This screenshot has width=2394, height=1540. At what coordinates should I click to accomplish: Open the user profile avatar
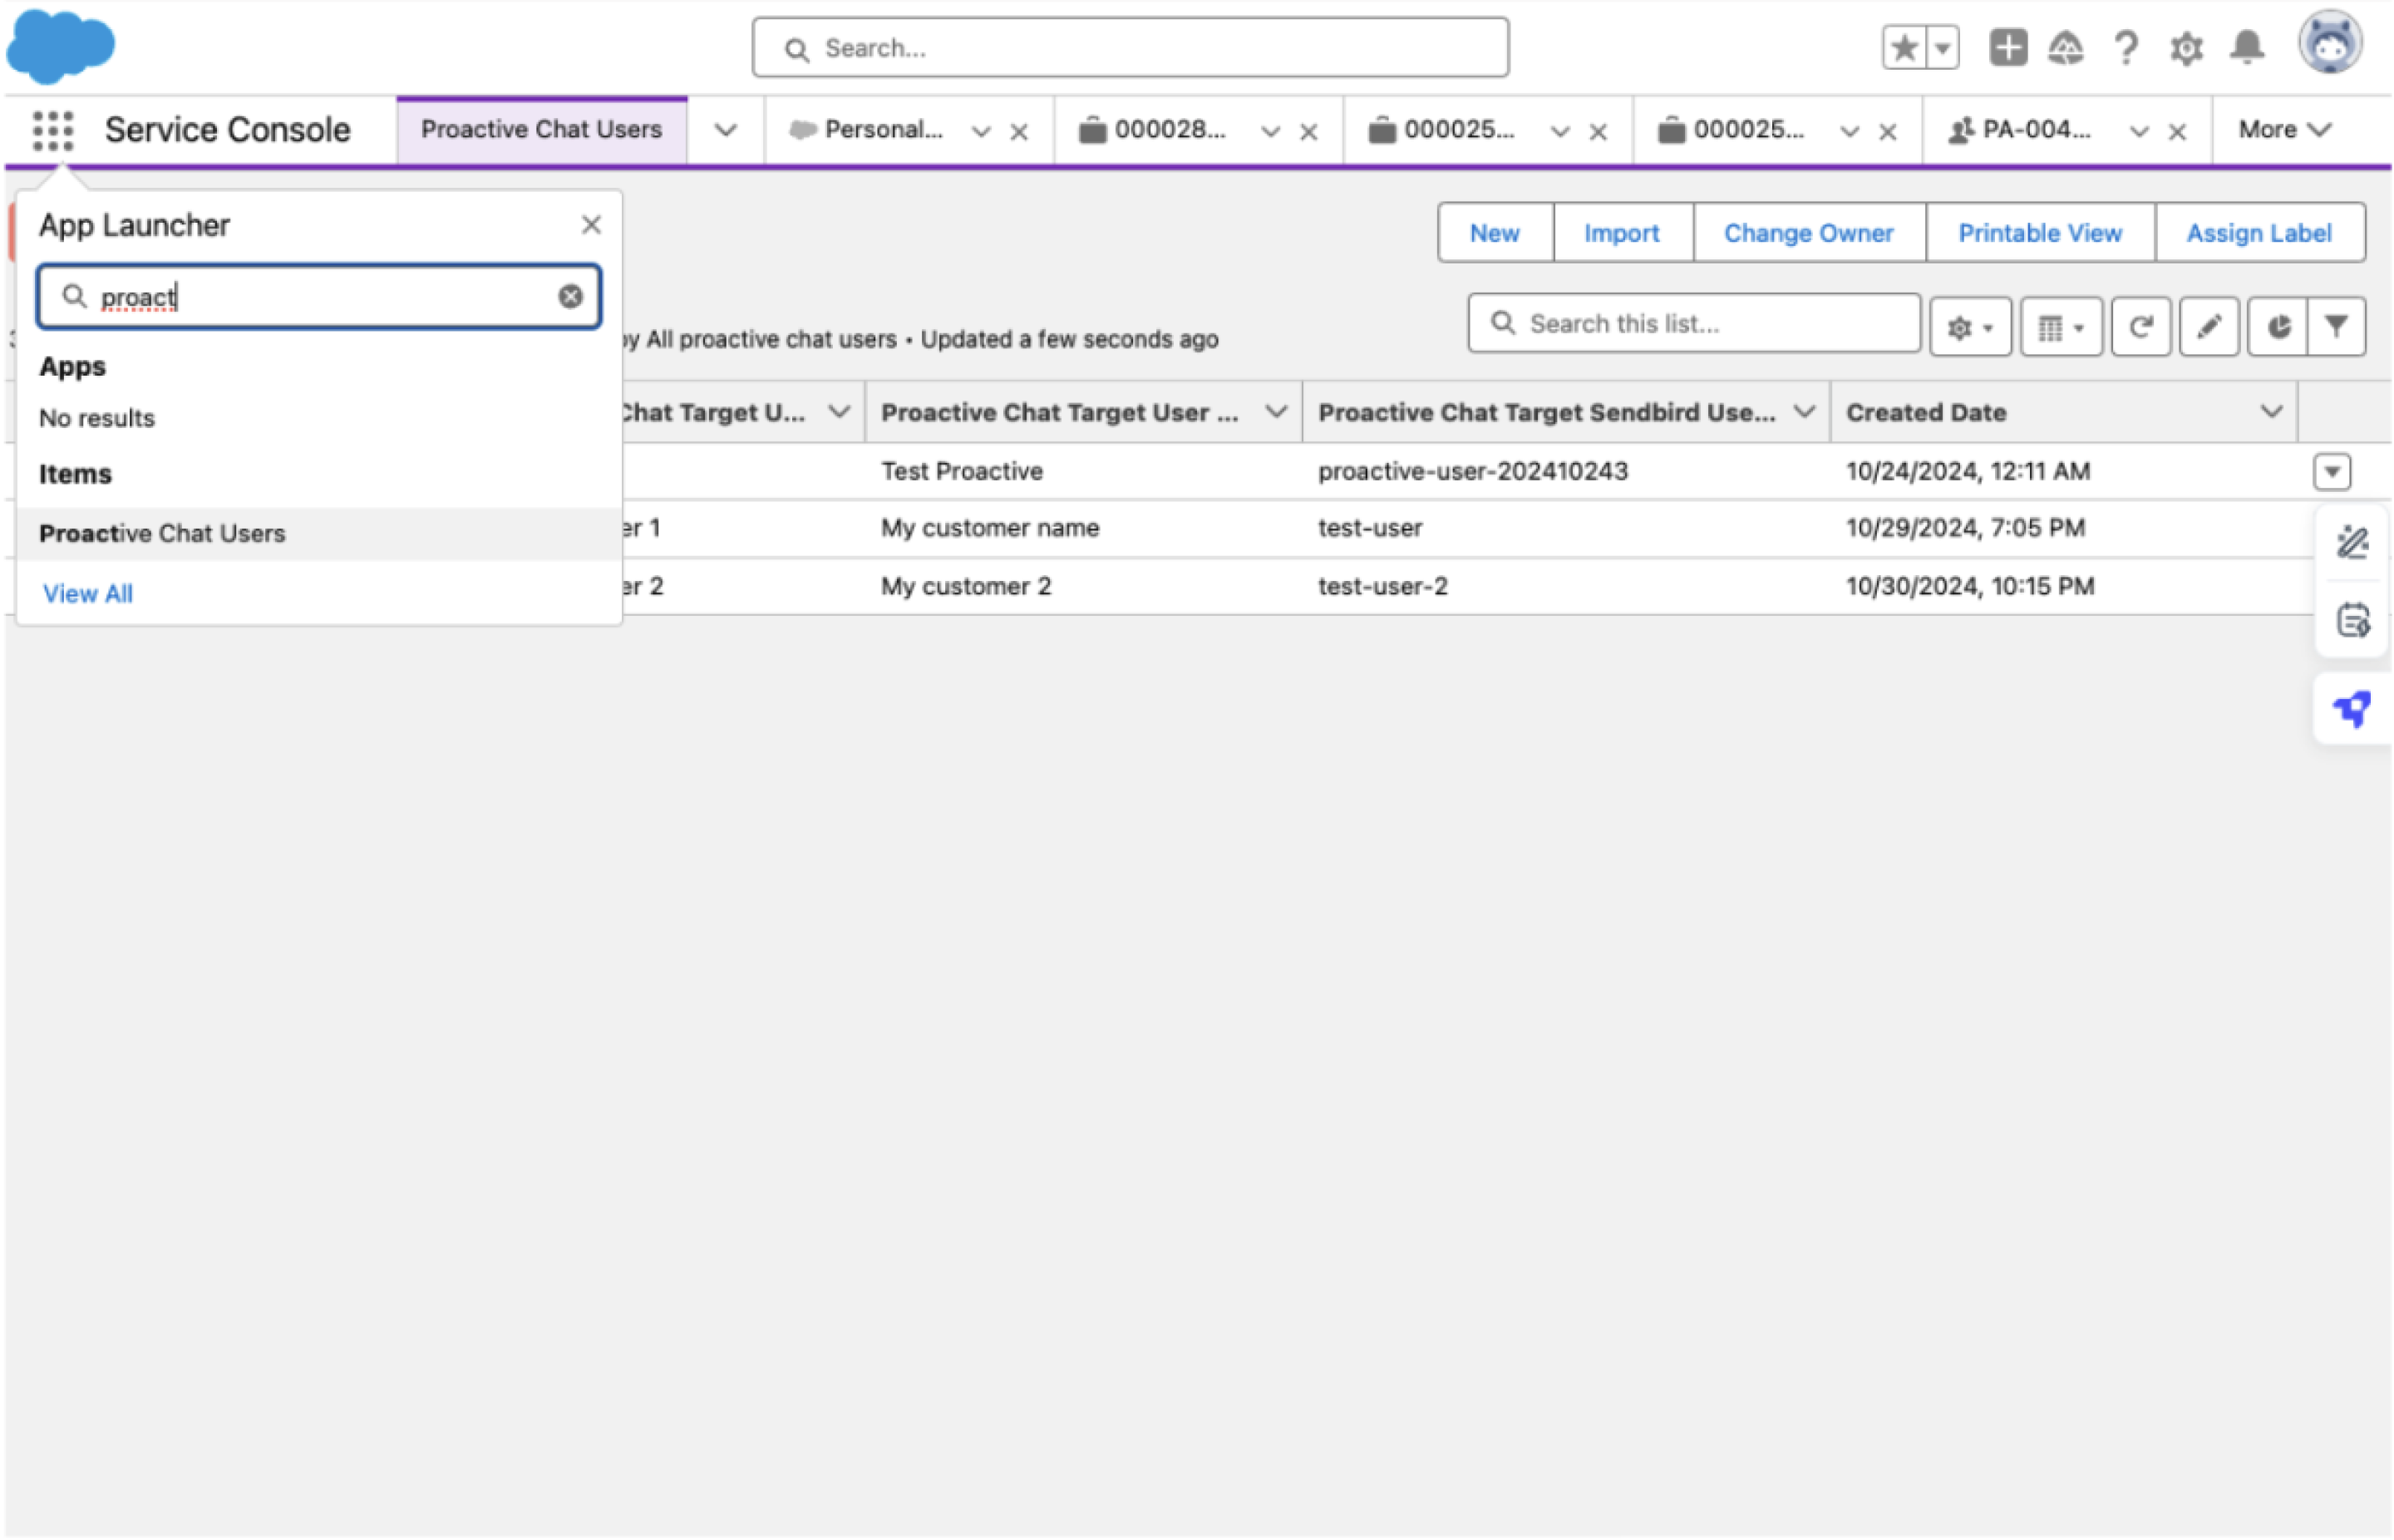pyautogui.click(x=2330, y=43)
